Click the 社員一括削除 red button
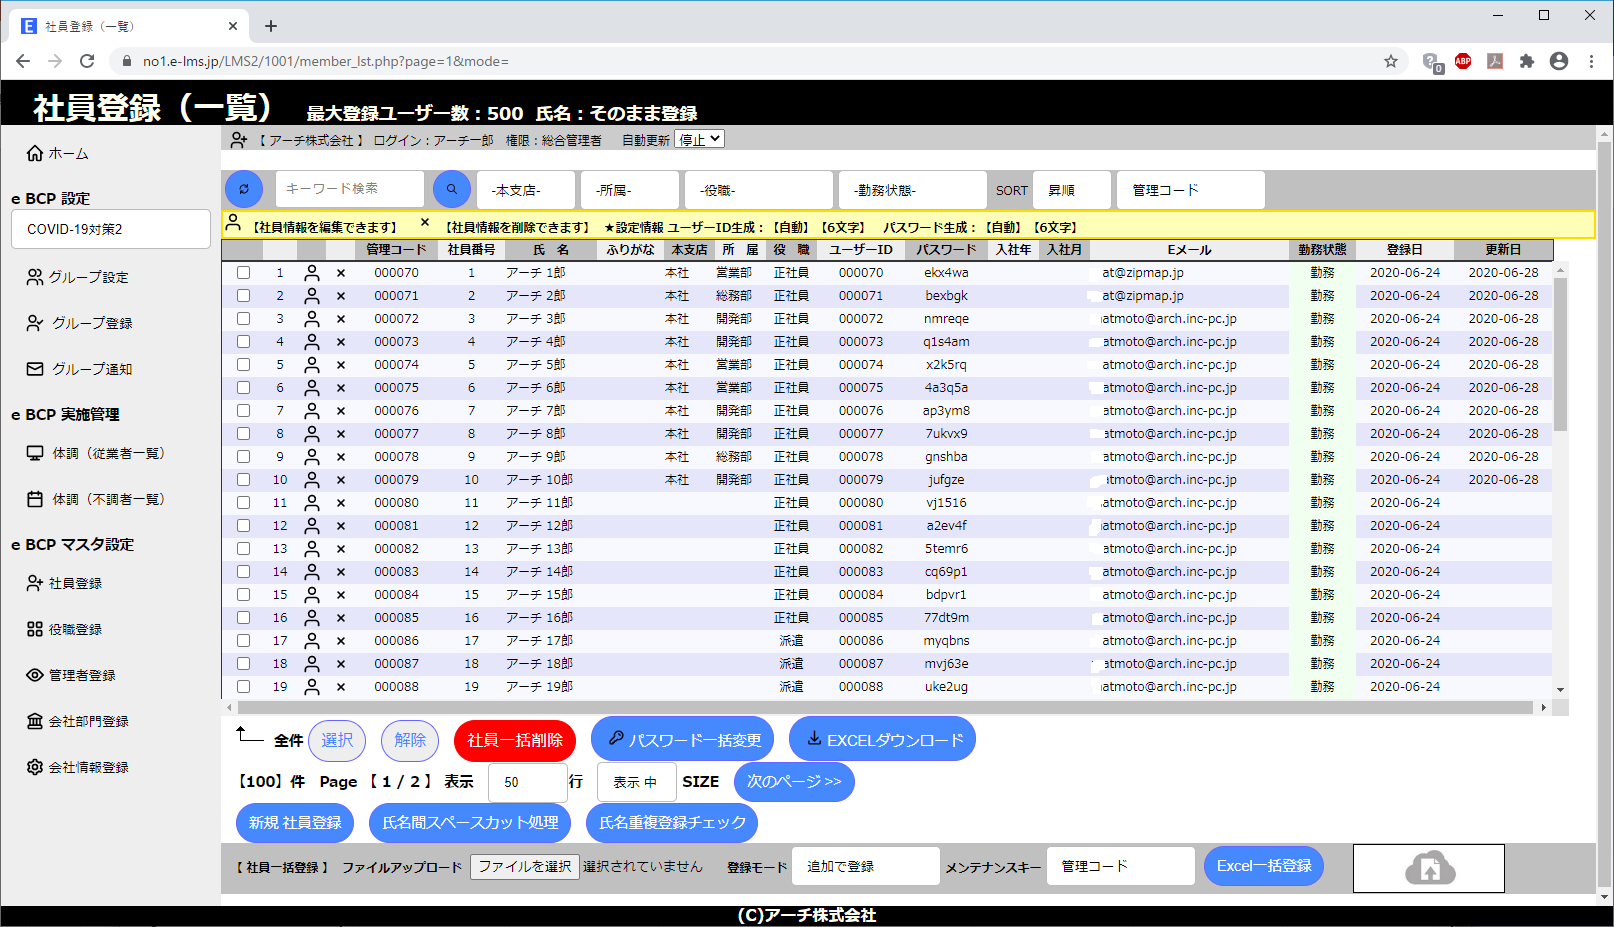This screenshot has height=927, width=1614. tap(515, 740)
